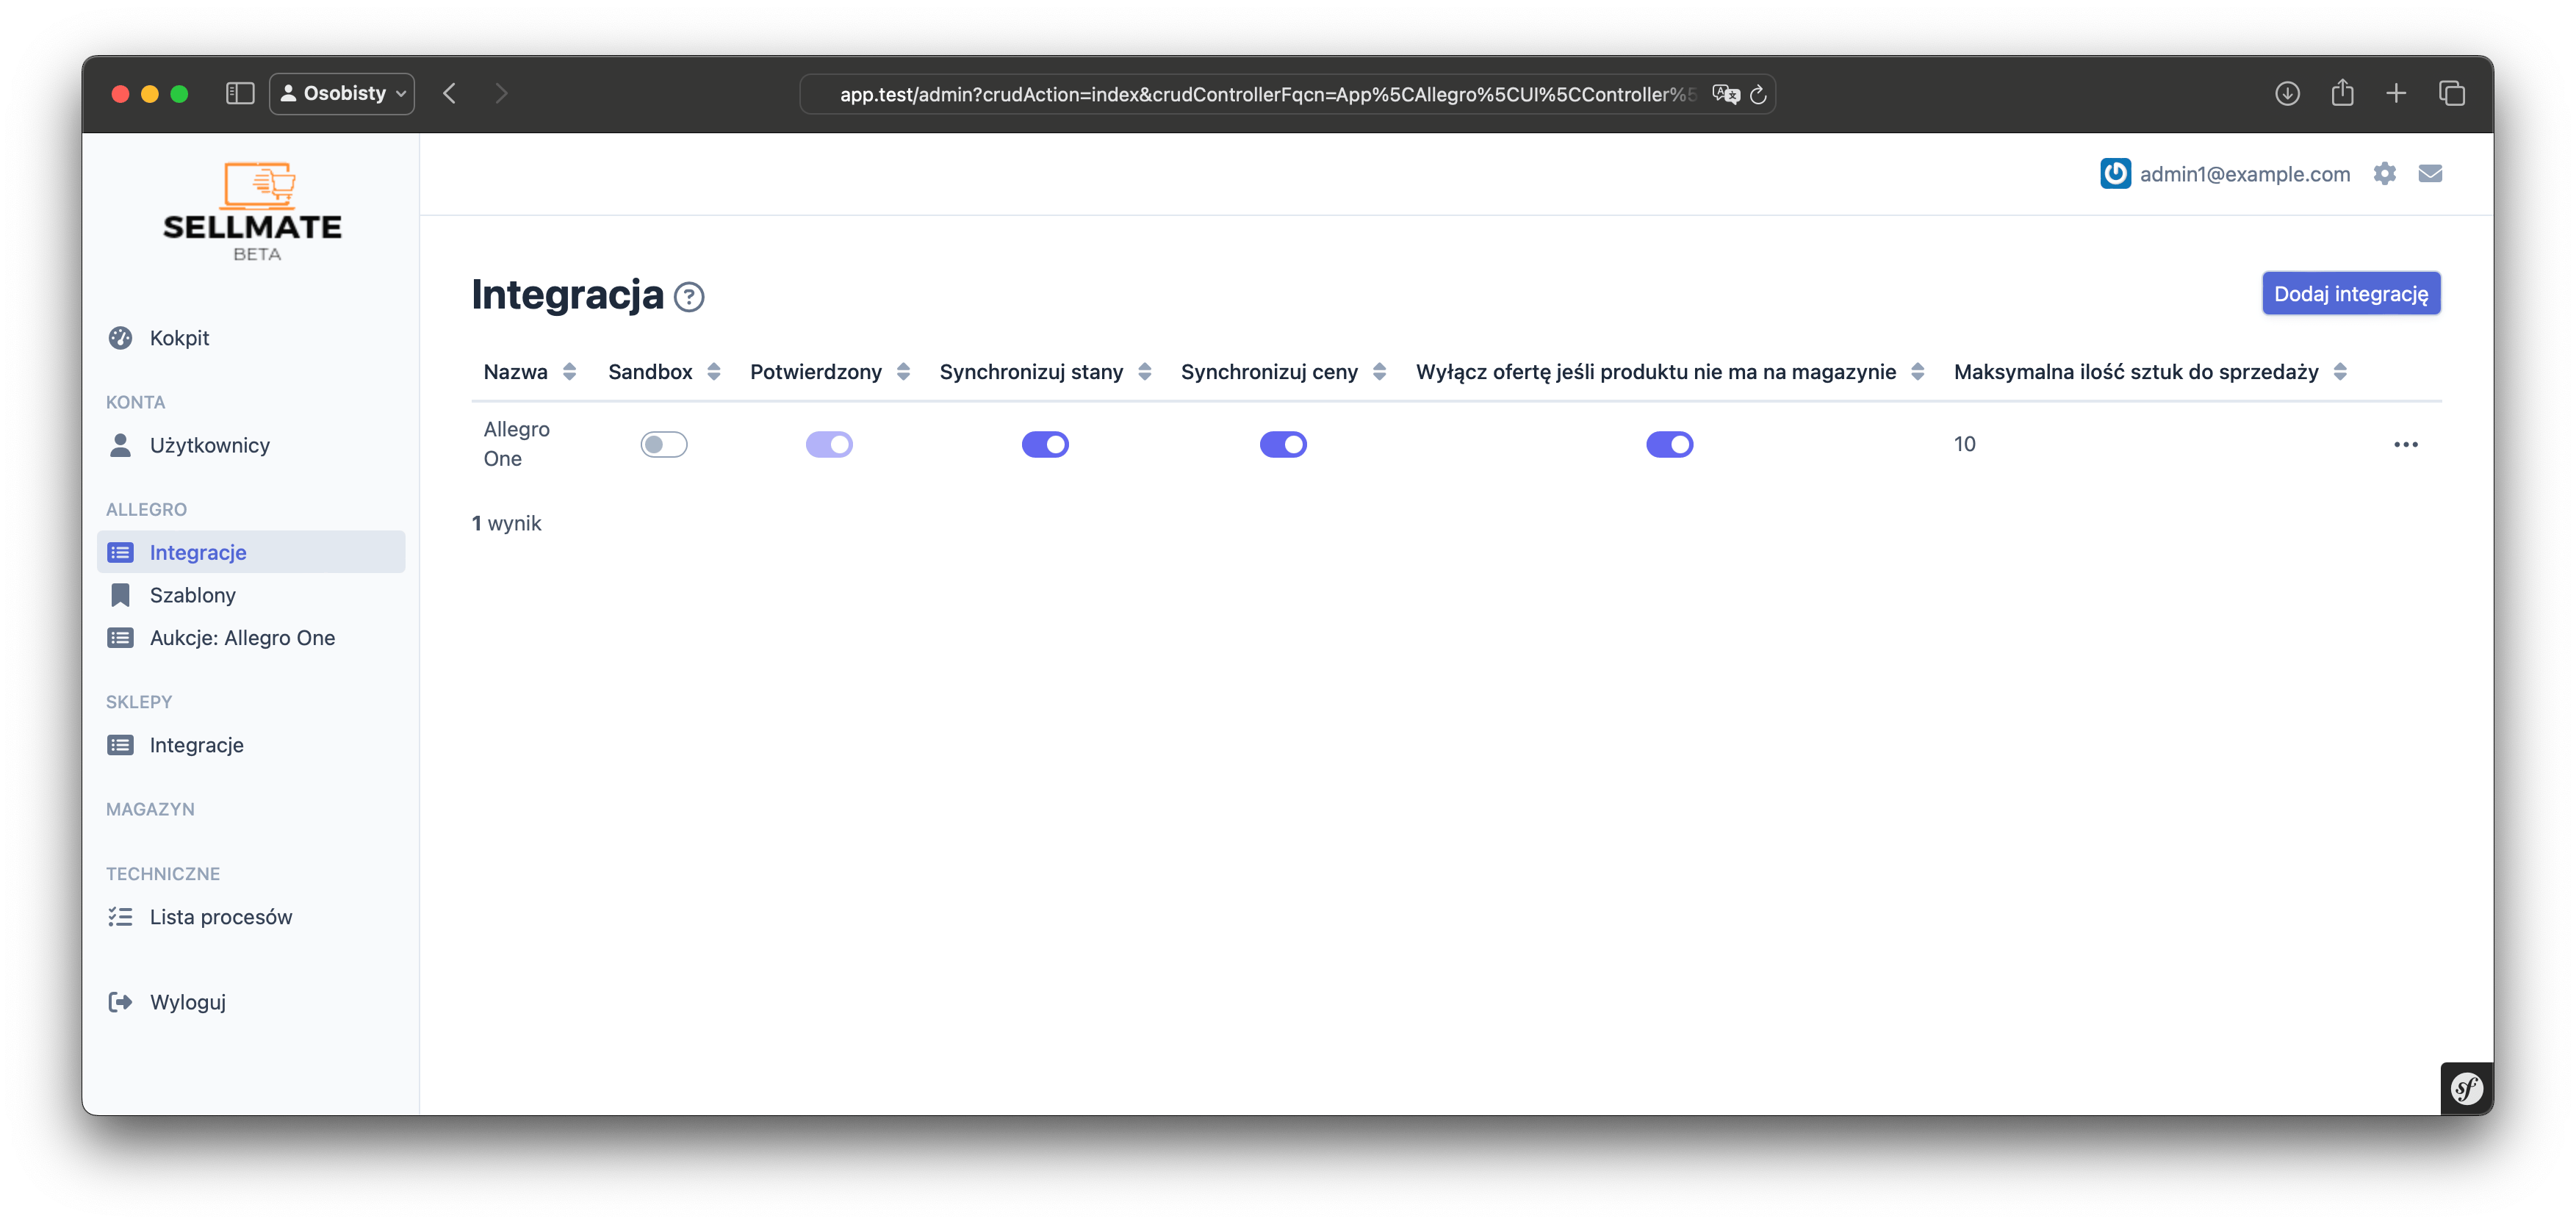Image resolution: width=2576 pixels, height=1224 pixels.
Task: Toggle the Wyłącz ofertę switch for Allegro One
Action: coord(1670,444)
